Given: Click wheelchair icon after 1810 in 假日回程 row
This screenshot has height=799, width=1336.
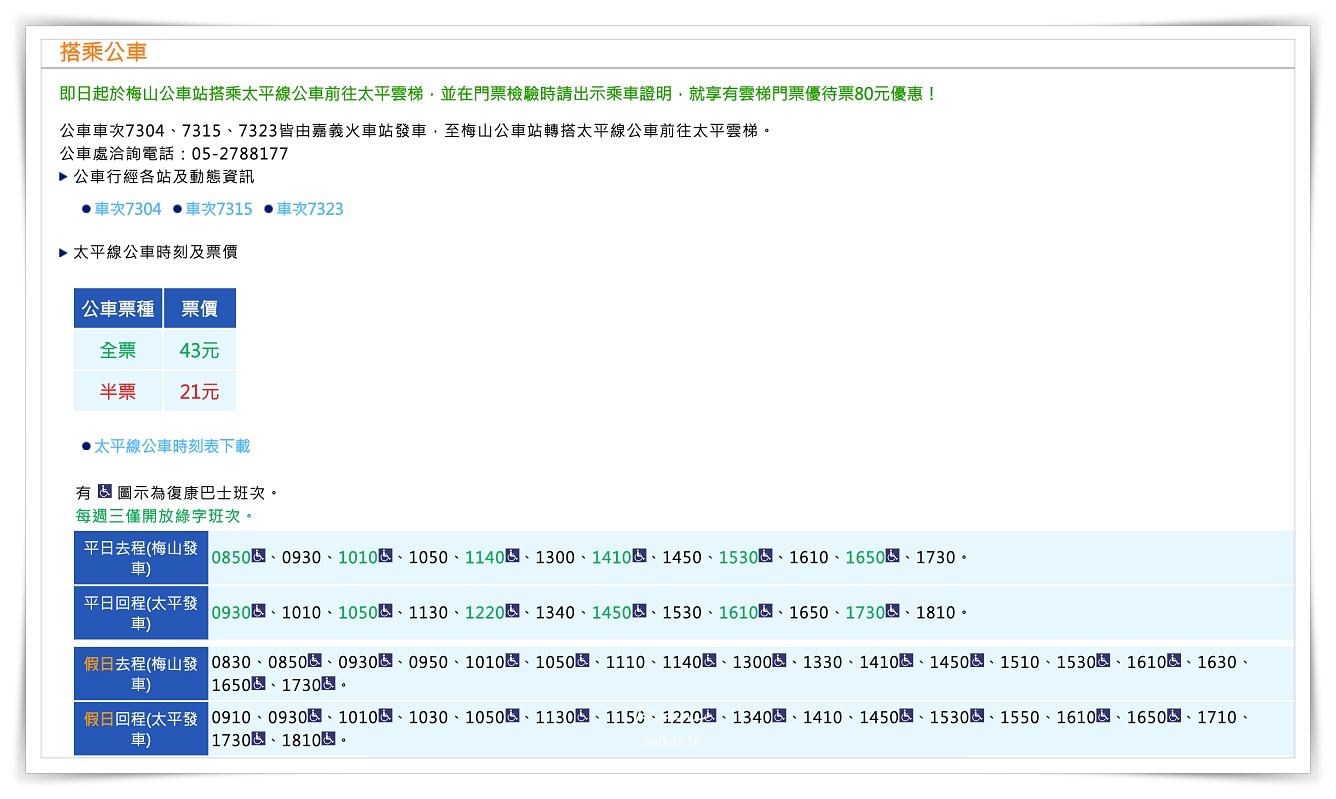Looking at the screenshot, I should tap(328, 739).
